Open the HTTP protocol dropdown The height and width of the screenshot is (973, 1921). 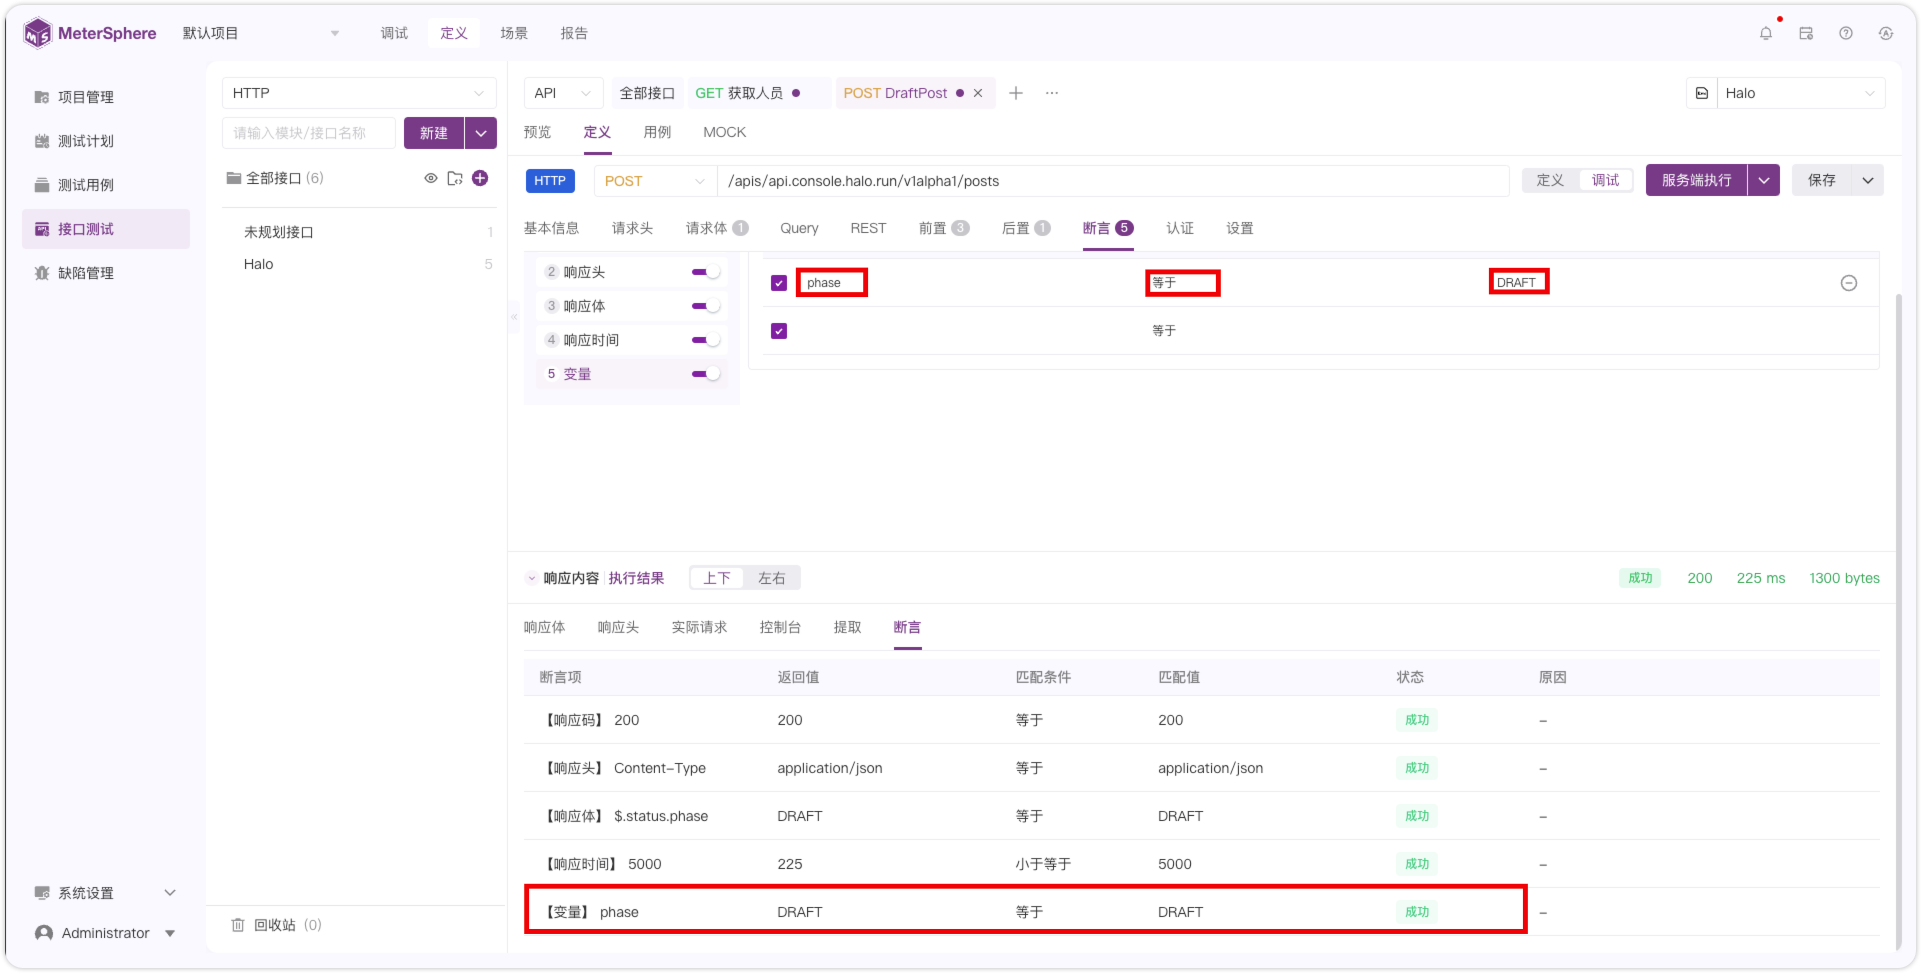359,93
